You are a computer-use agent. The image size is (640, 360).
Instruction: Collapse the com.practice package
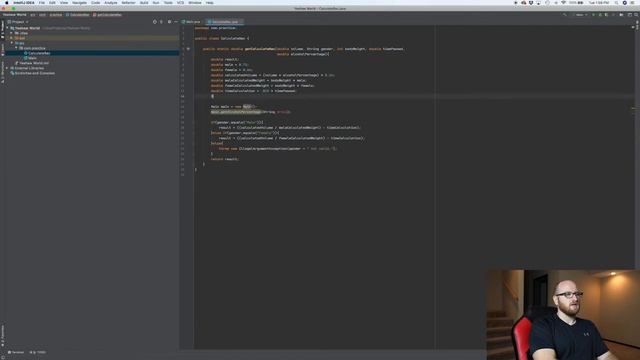point(16,48)
